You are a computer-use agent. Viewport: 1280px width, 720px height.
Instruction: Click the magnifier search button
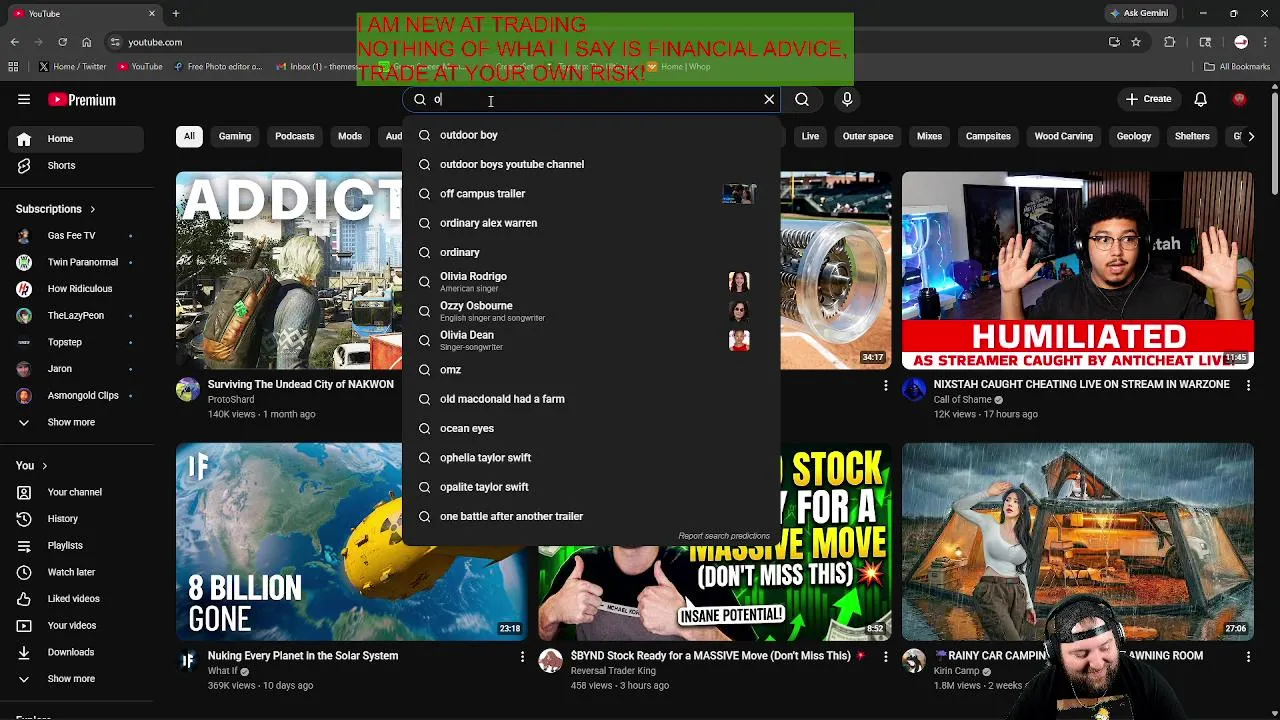(x=802, y=100)
